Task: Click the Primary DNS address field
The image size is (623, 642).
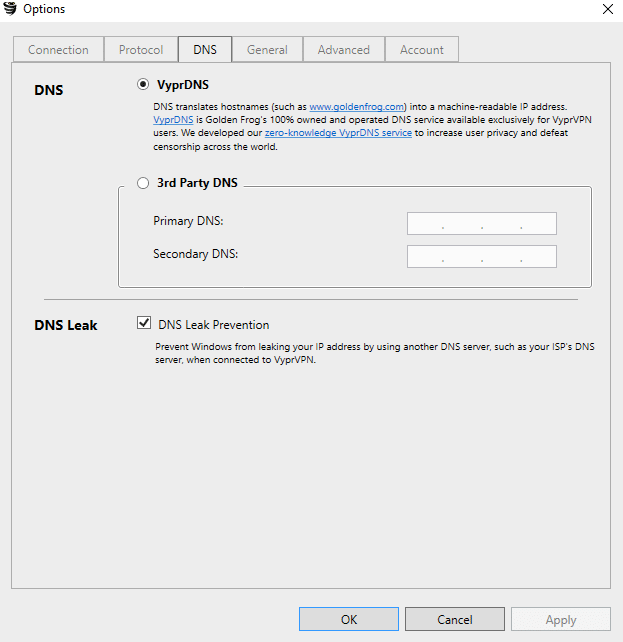Action: pos(482,224)
